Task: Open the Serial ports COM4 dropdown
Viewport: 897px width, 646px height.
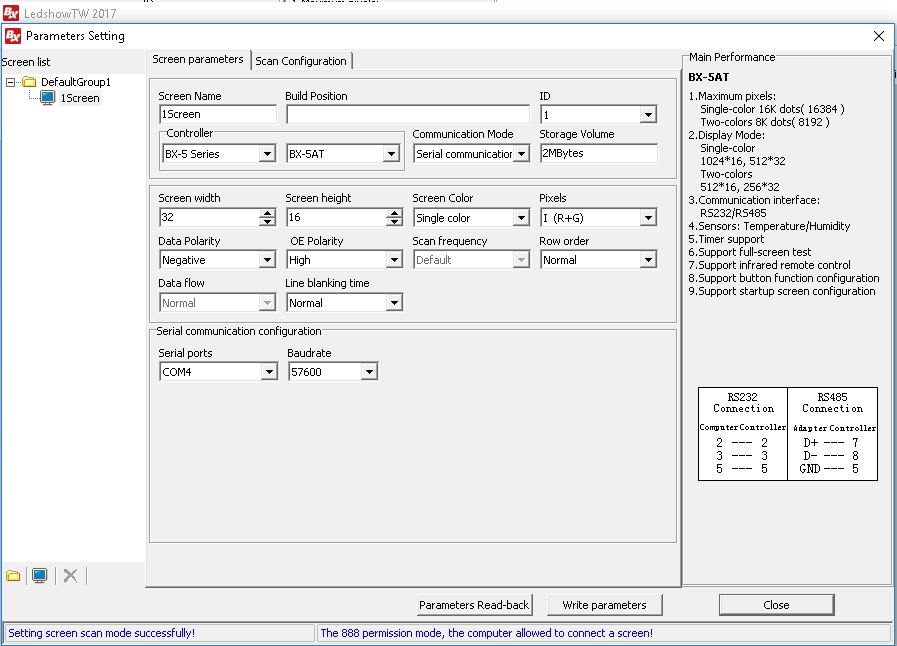Action: pyautogui.click(x=269, y=372)
